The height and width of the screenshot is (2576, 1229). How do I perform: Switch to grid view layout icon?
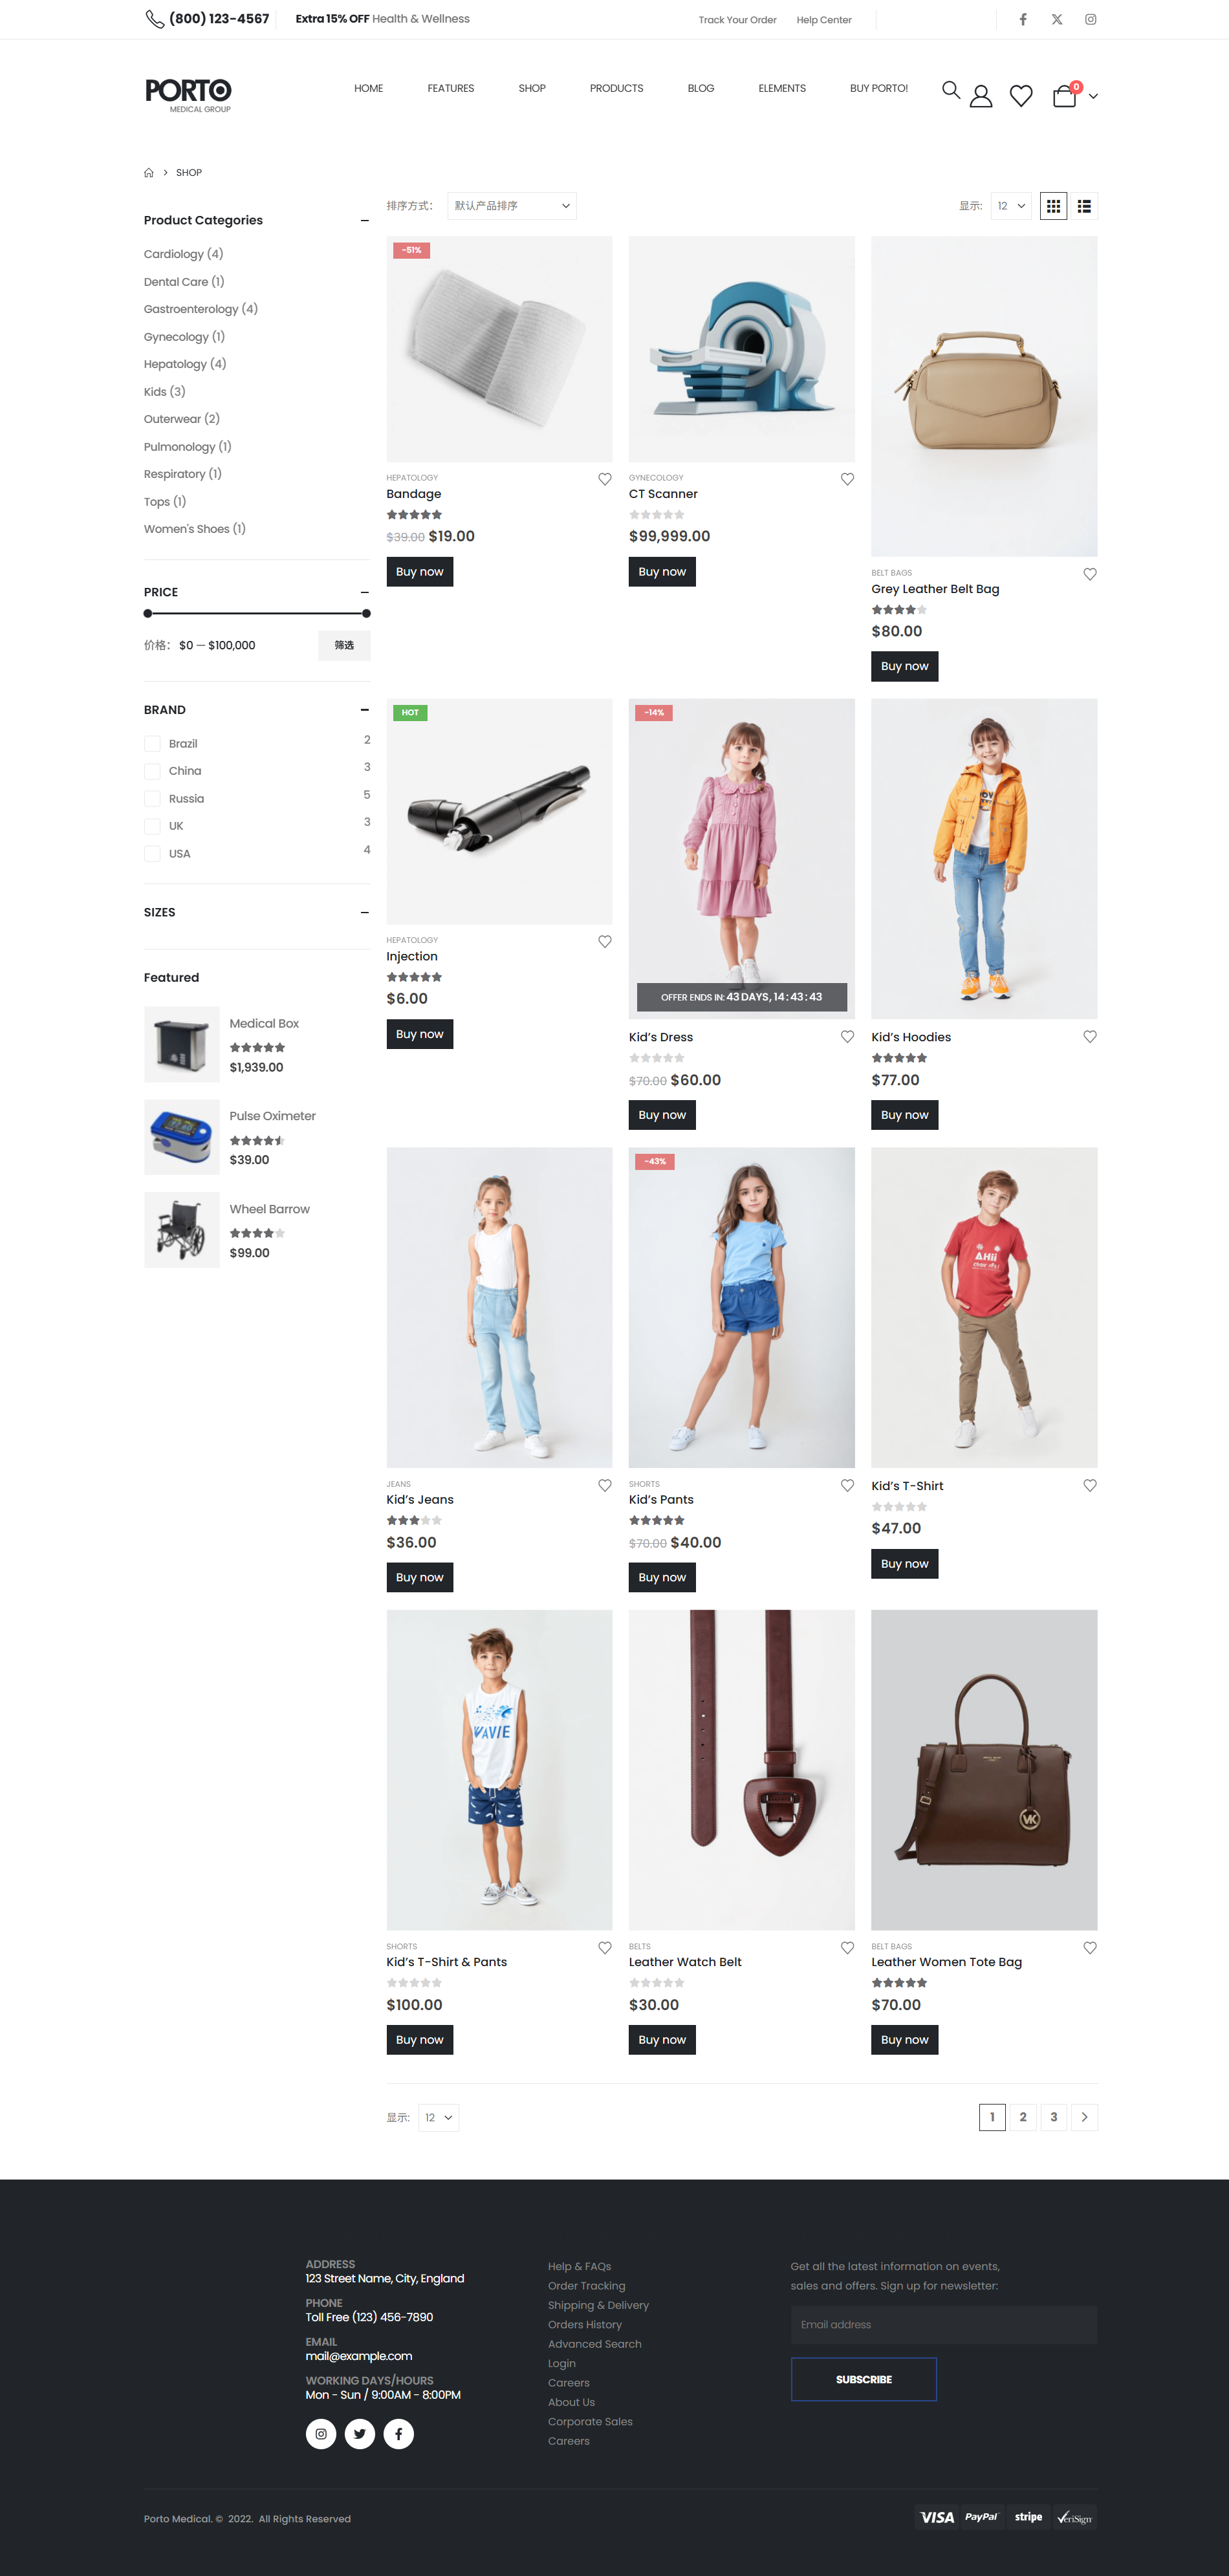[x=1053, y=206]
